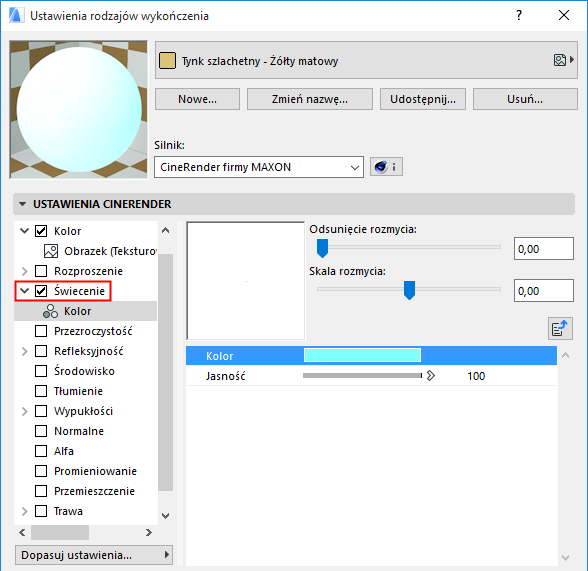Uncheck the Kolor channel checkbox

[x=41, y=231]
